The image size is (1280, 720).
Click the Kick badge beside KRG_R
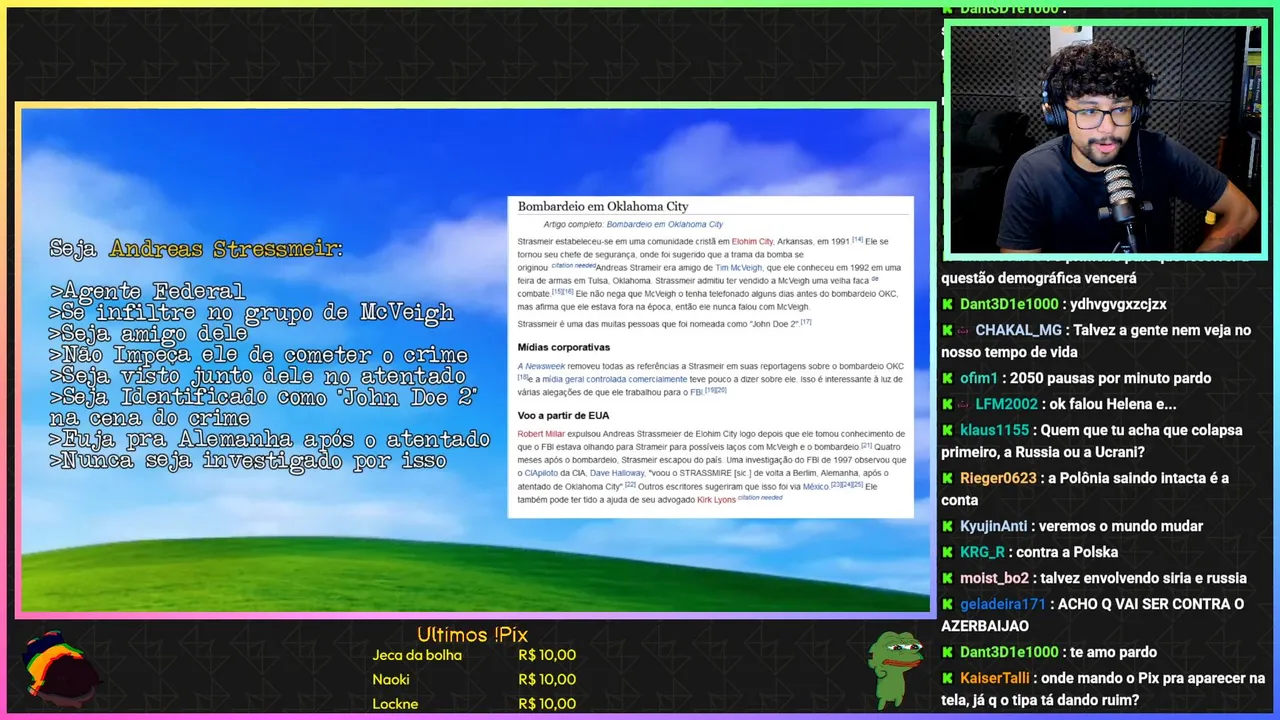click(x=947, y=552)
